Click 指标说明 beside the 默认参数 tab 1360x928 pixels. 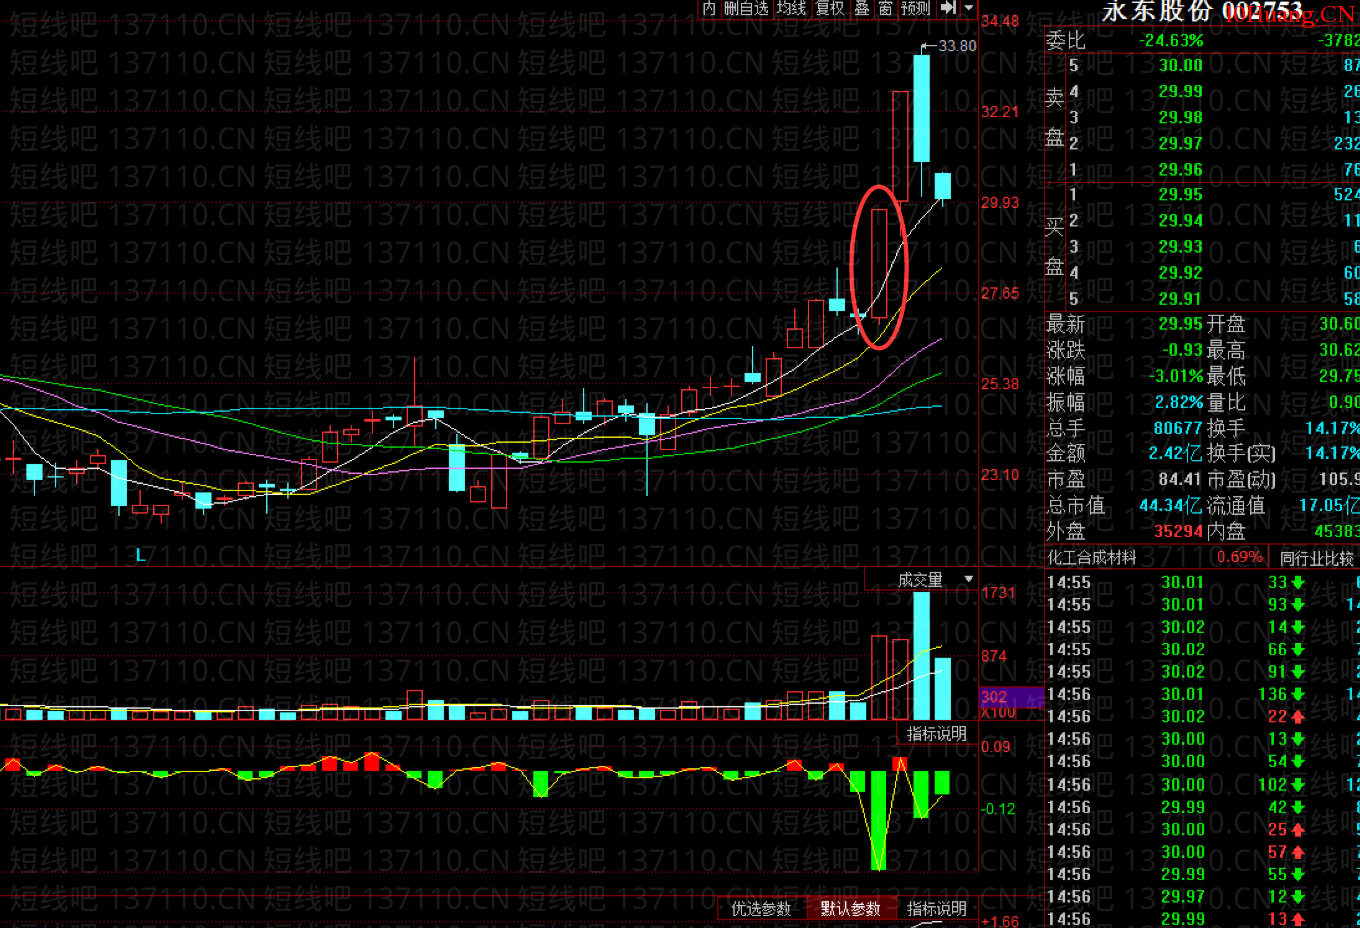click(x=936, y=909)
